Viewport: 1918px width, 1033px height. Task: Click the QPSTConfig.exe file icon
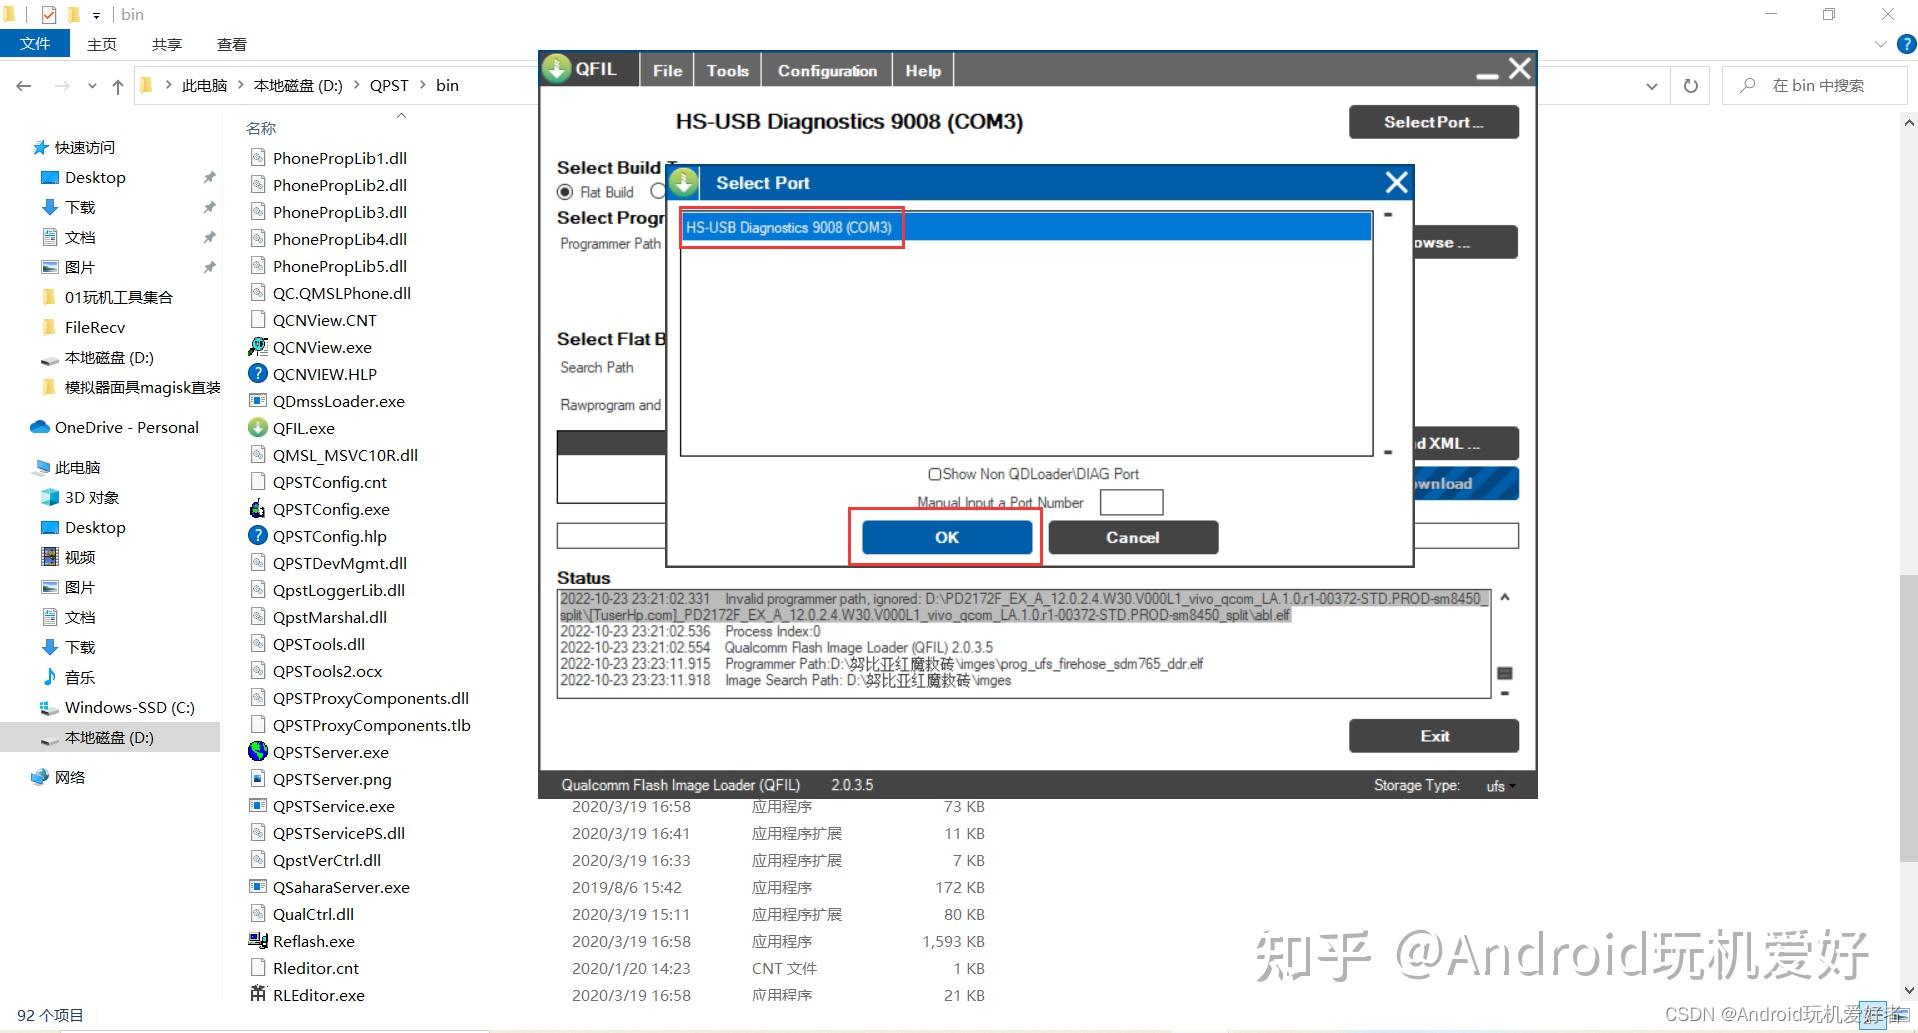pos(258,509)
